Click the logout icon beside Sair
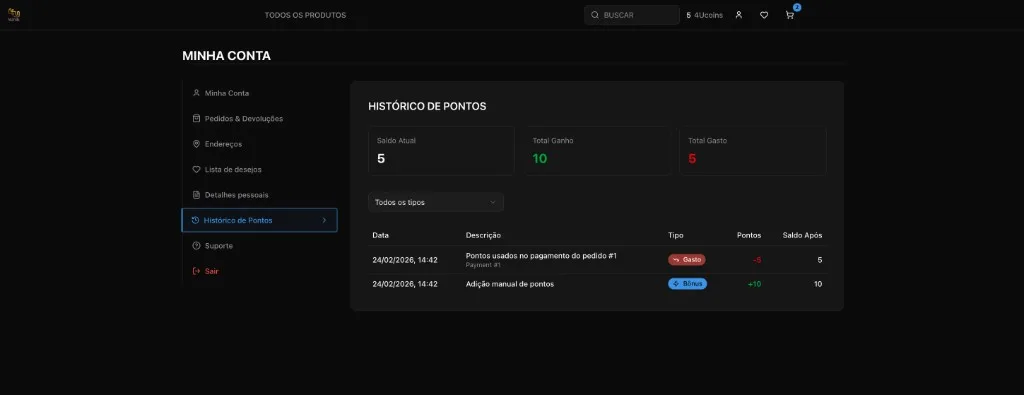Viewport: 1024px width, 395px height. [196, 271]
